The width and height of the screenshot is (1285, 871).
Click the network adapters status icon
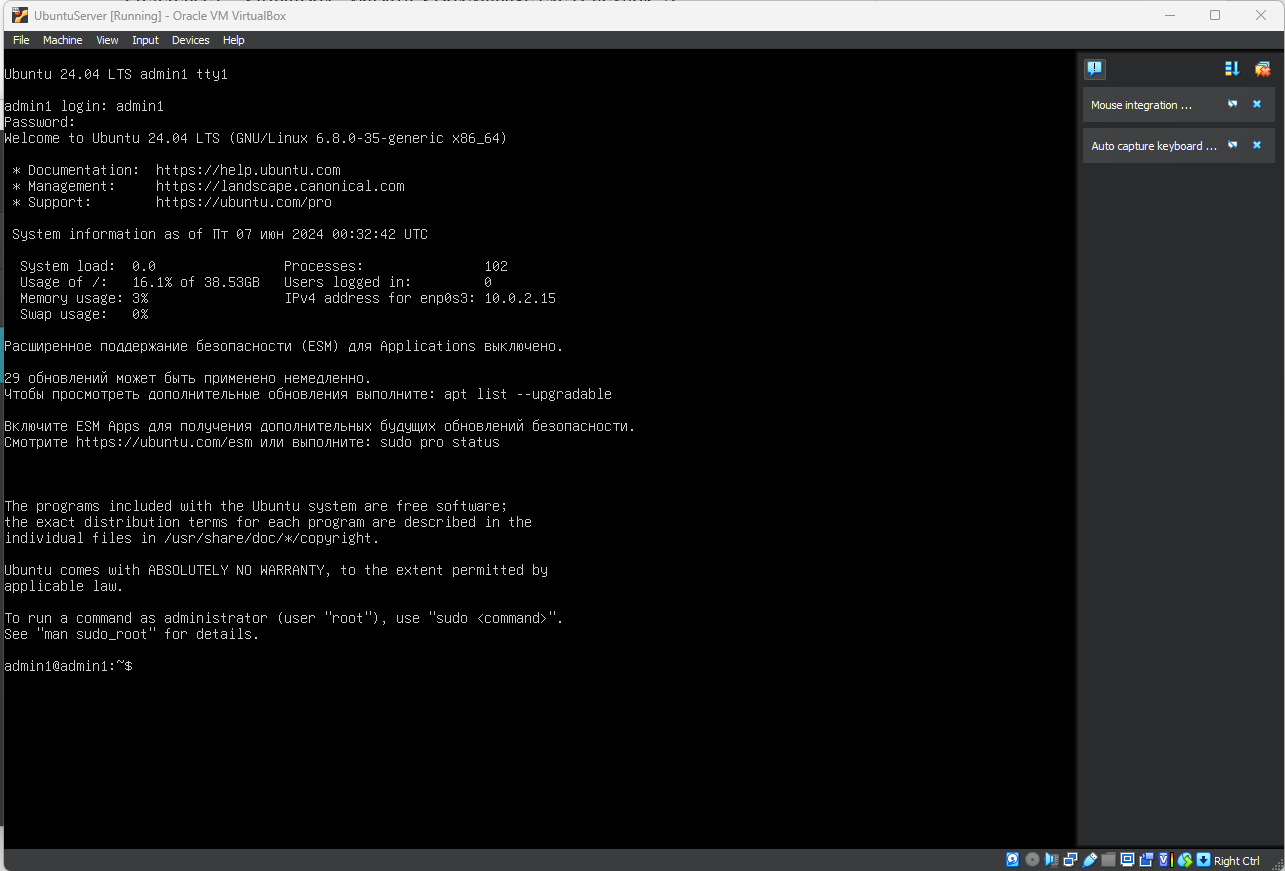(x=1070, y=860)
